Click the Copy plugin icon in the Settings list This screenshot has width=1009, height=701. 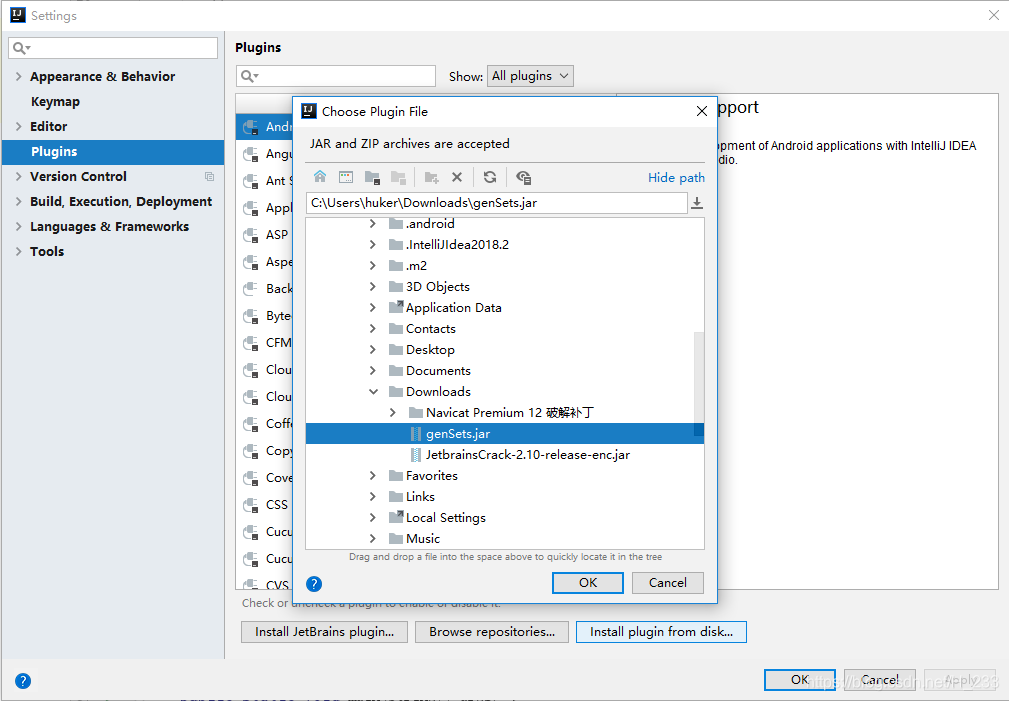[x=250, y=451]
